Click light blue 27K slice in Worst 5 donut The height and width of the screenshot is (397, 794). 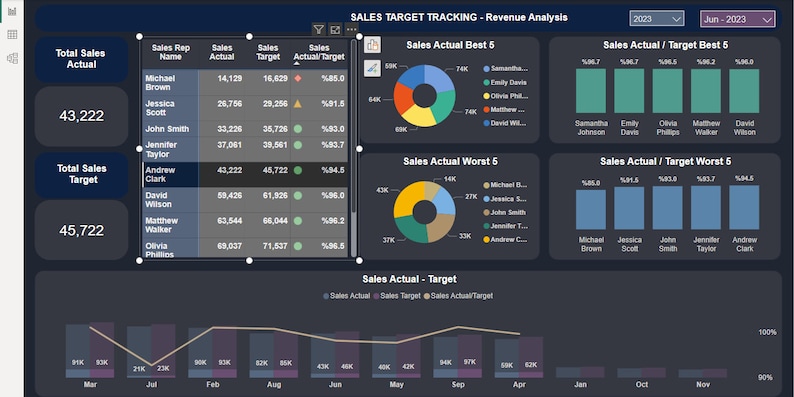(x=445, y=201)
